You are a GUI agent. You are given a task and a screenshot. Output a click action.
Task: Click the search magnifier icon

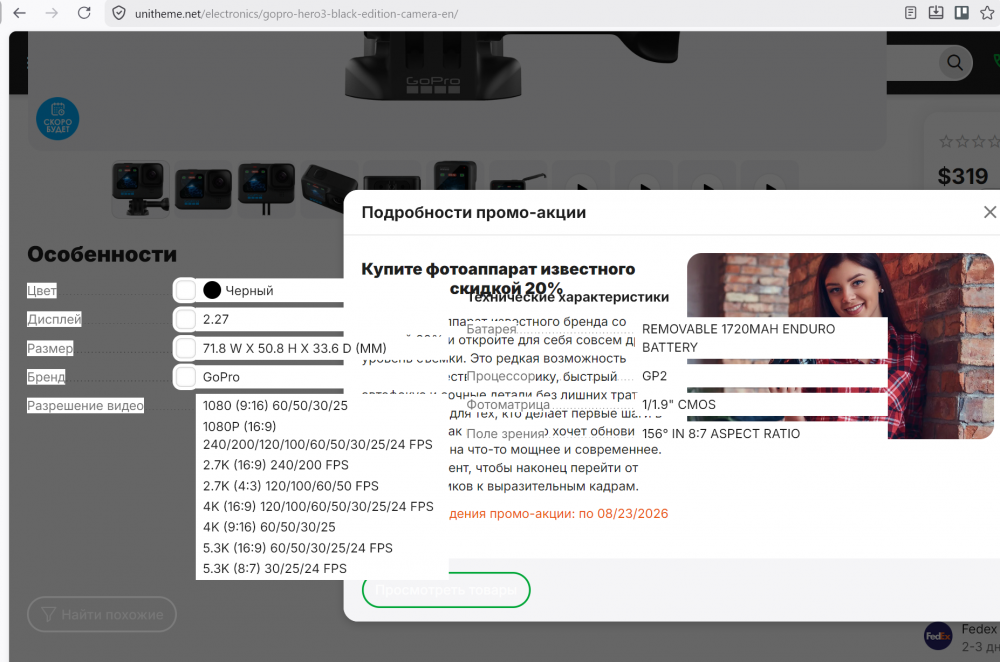click(955, 64)
